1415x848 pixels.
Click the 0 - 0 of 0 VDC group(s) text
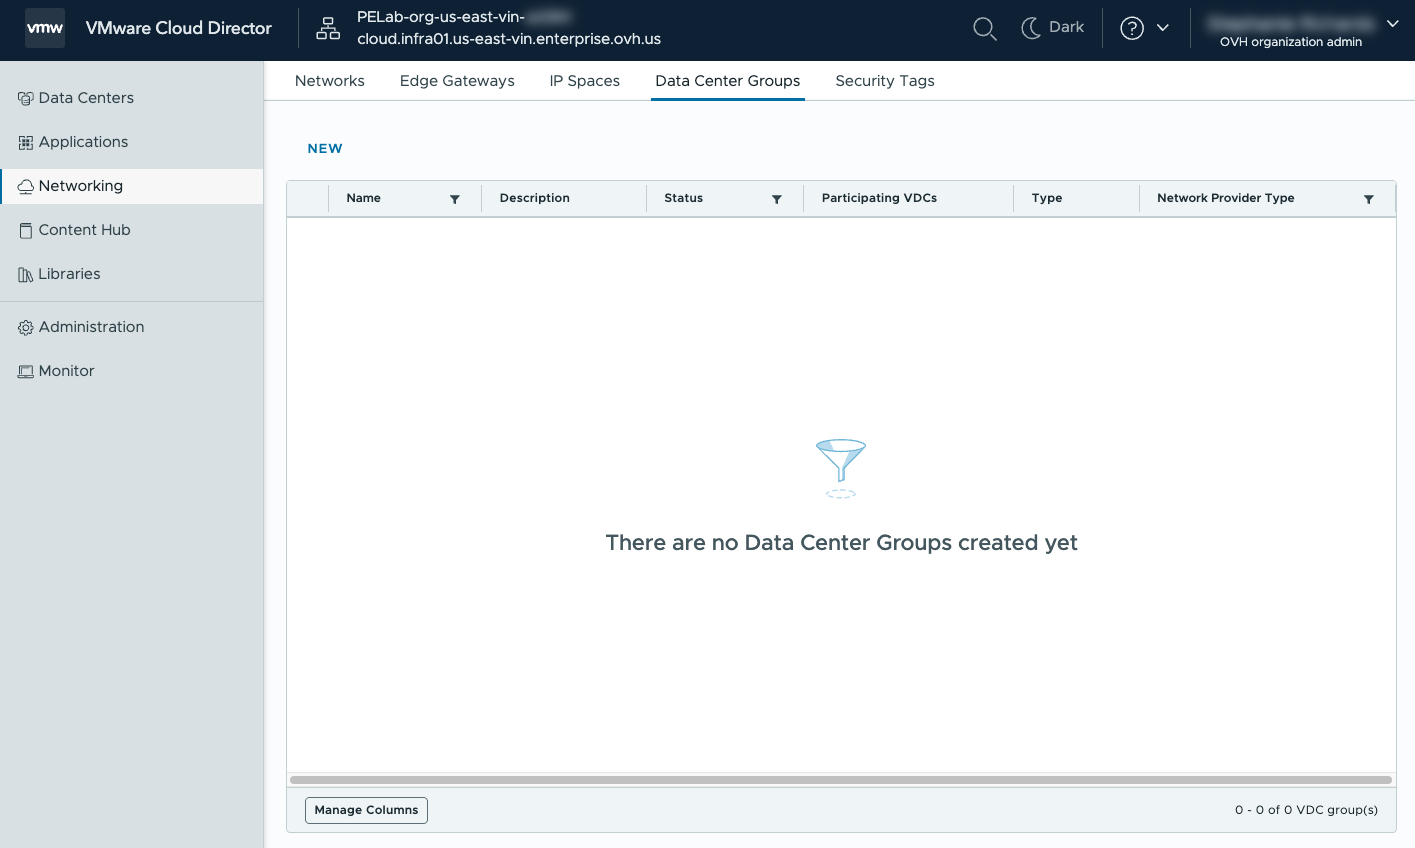1306,810
